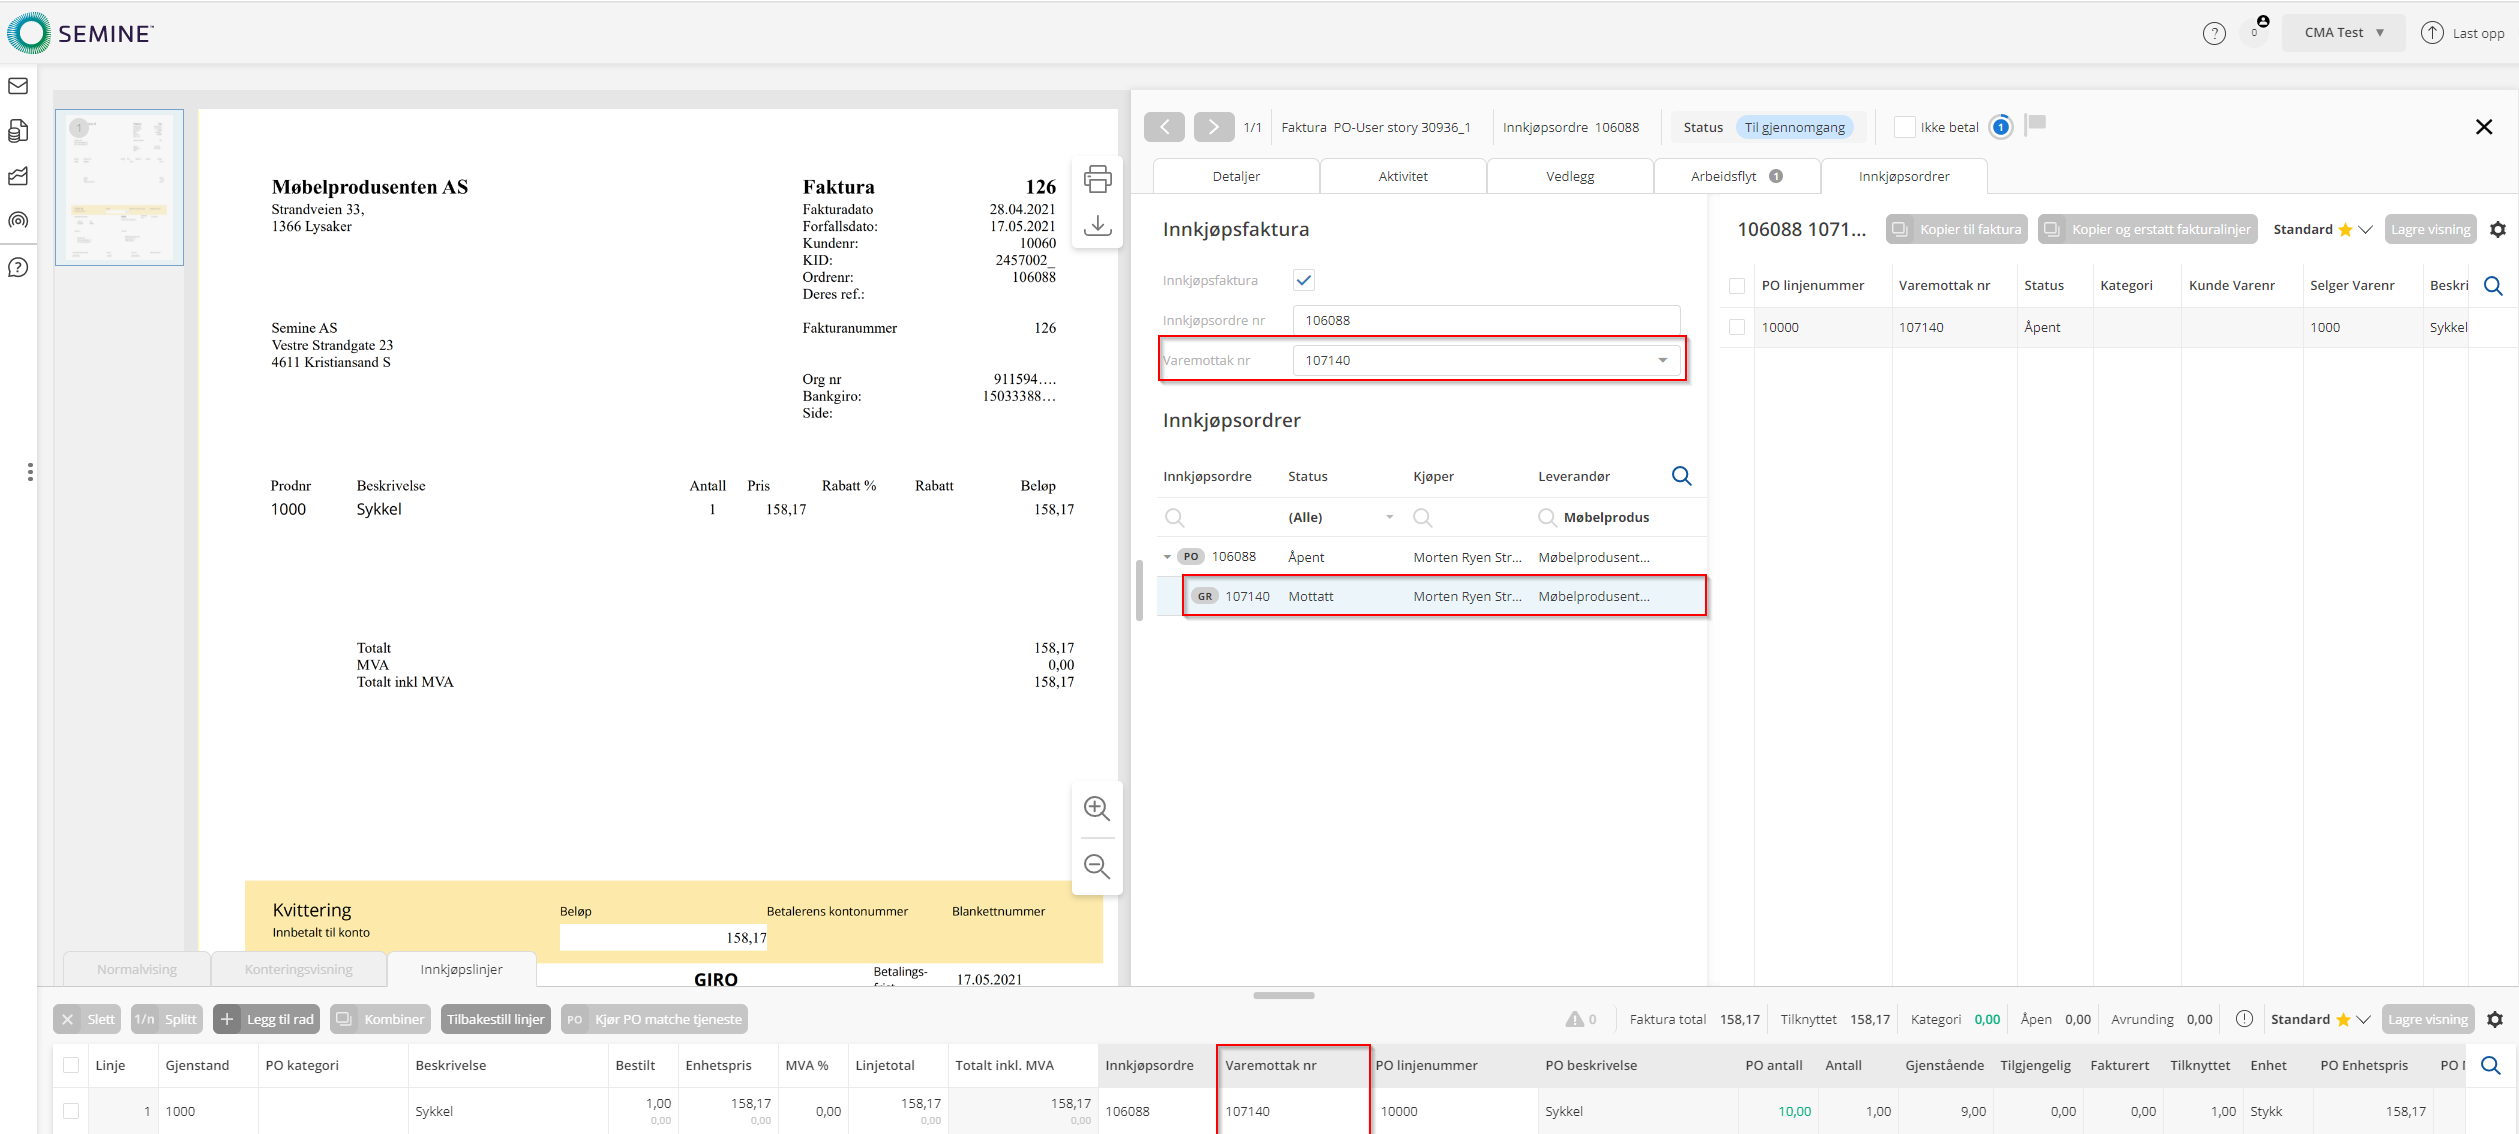The width and height of the screenshot is (2519, 1134).
Task: Open settings gear for purchase lines grid
Action: (x=2495, y=1019)
